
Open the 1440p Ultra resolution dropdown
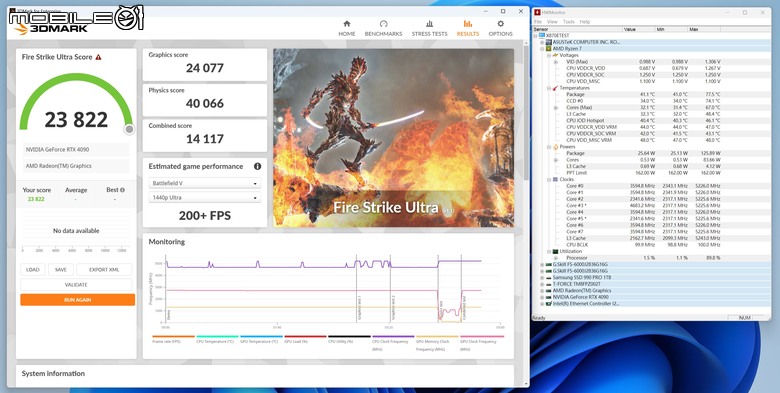204,197
